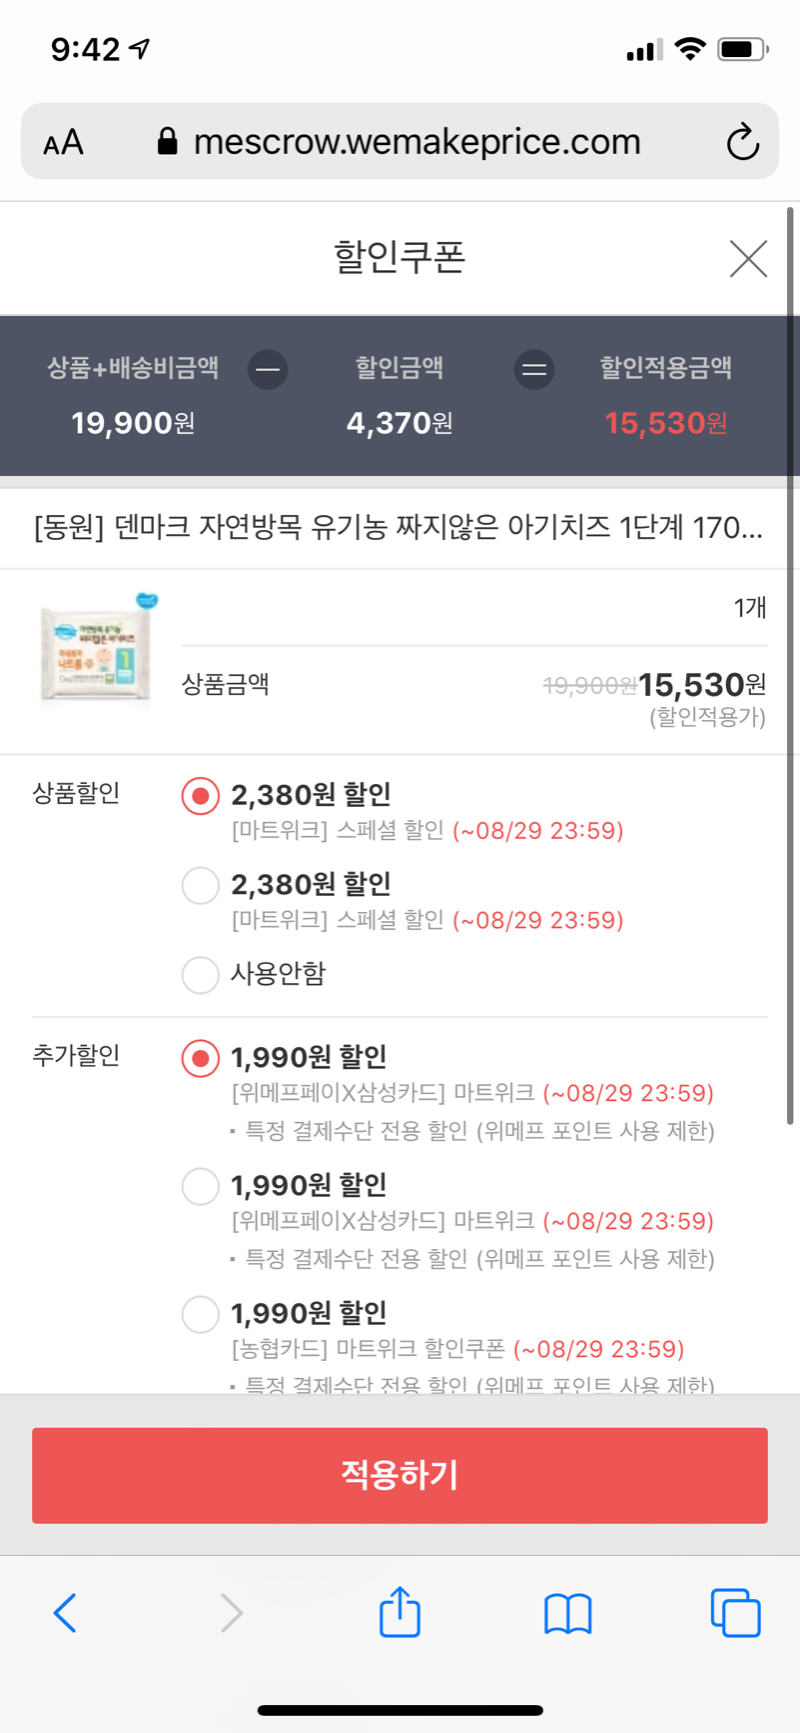800x1733 pixels.
Task: Select first 1,990원 위메프페이X삼성카드 discount
Action: tap(200, 1058)
